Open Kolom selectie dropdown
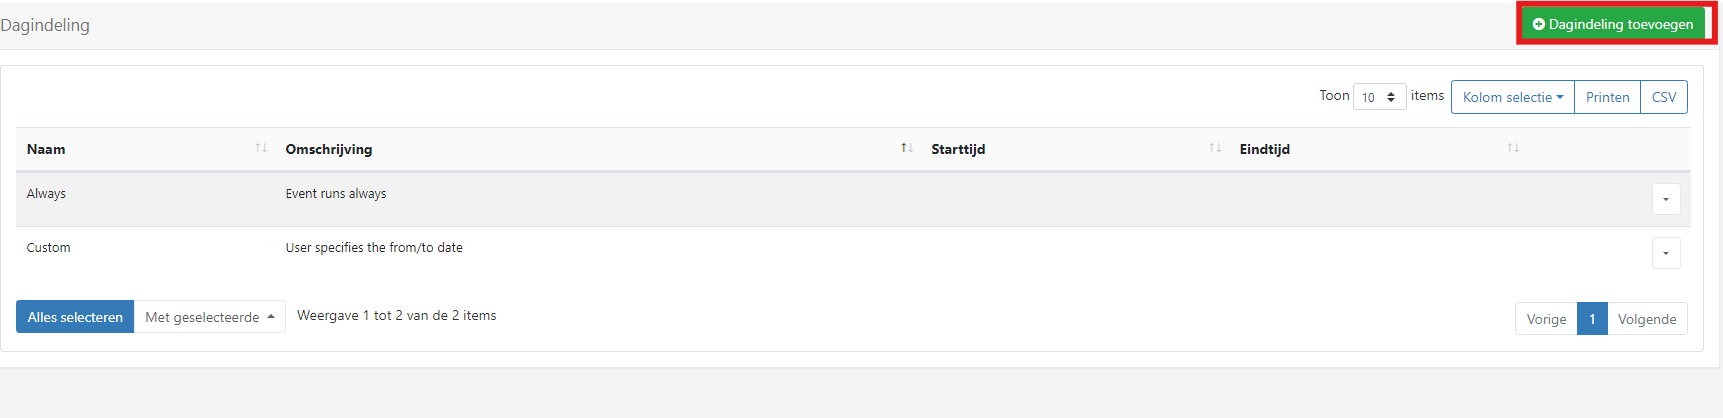1723x418 pixels. [1512, 97]
